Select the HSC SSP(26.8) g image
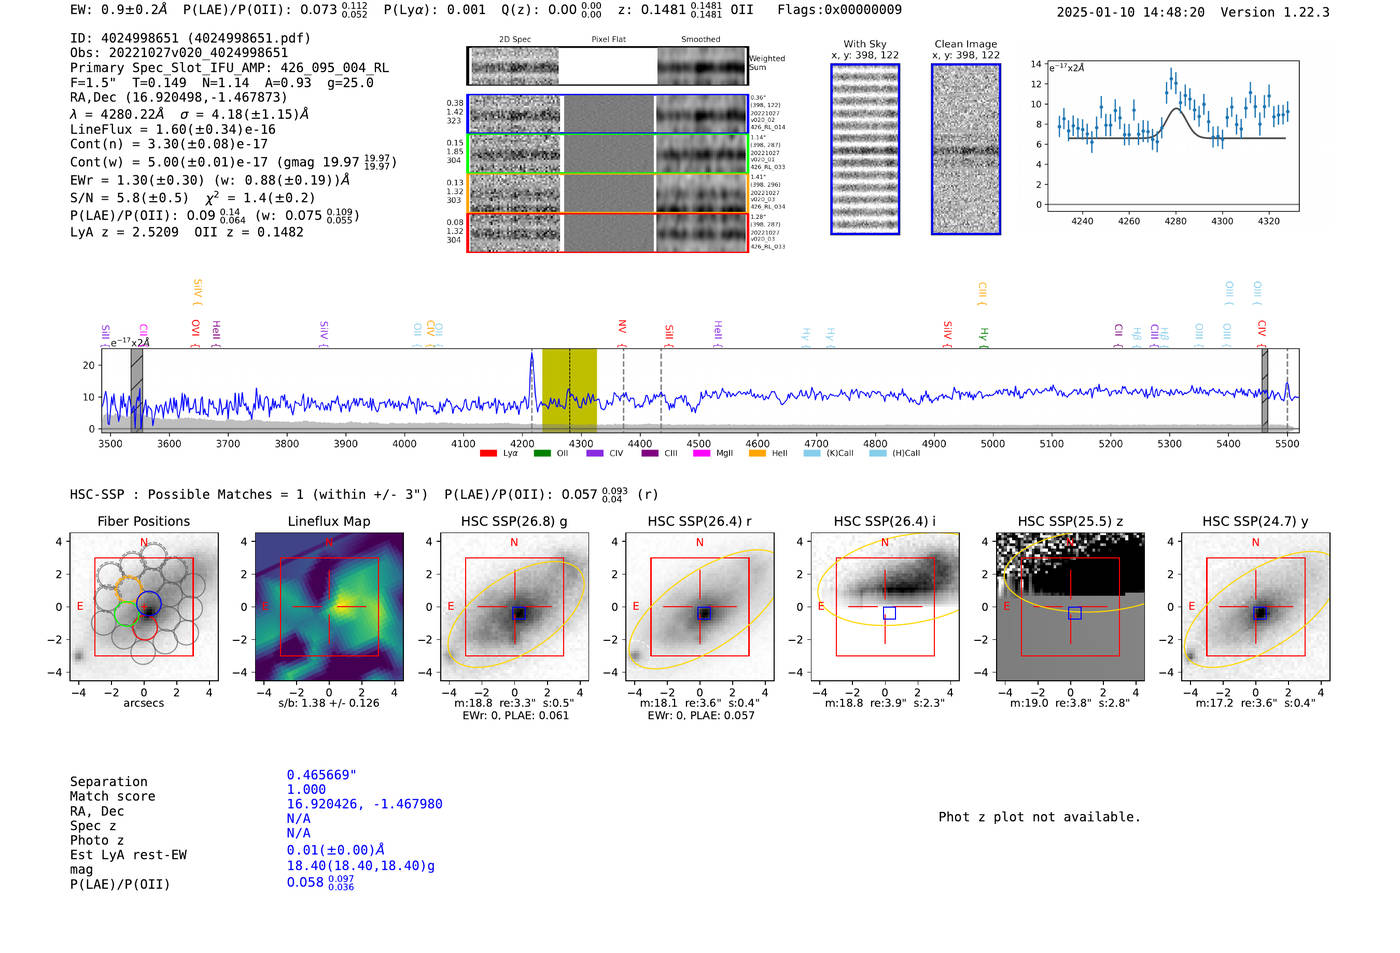This screenshot has height=953, width=1400. (514, 607)
